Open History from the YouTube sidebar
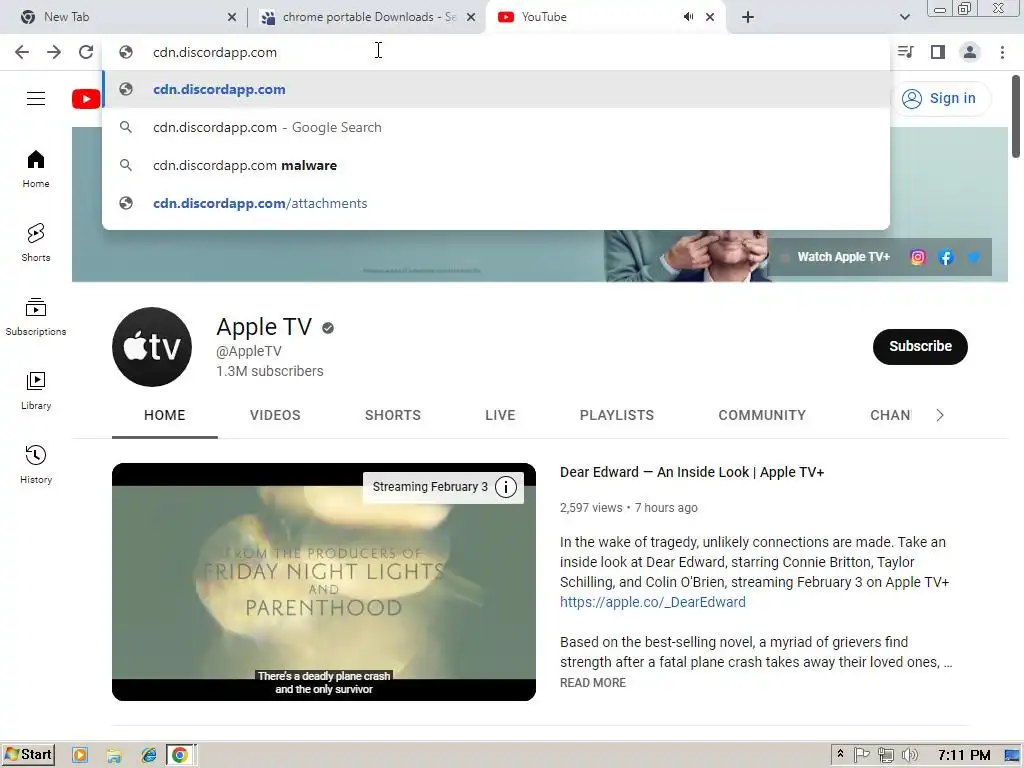 36,464
